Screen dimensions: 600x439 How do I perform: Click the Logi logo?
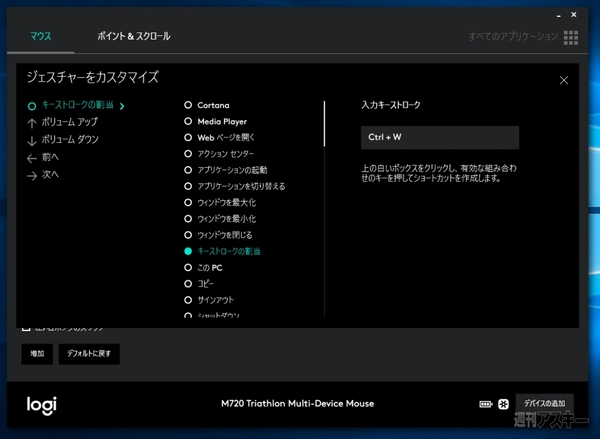42,405
